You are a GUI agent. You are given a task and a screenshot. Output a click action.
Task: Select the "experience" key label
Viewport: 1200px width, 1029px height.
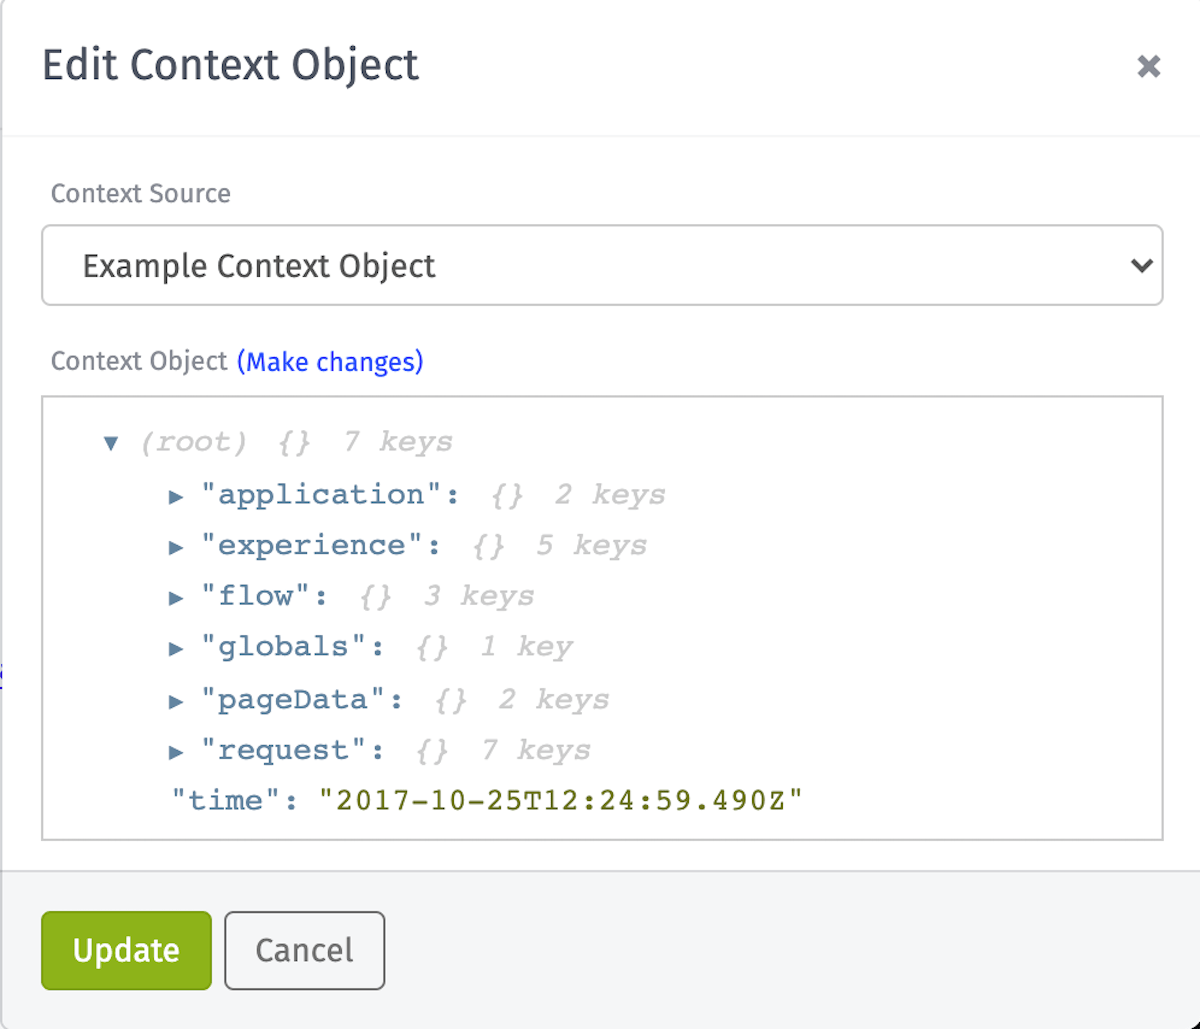coord(311,546)
